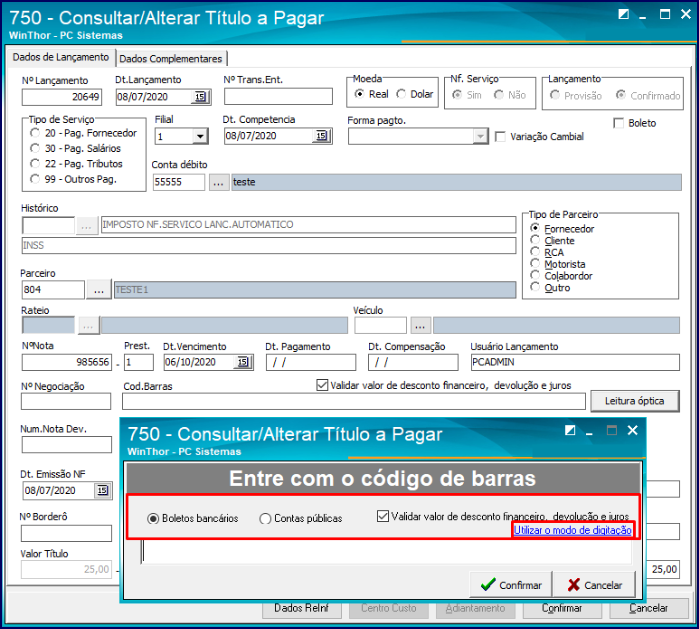Open Parceiro lookup ellipsis button

click(99, 290)
